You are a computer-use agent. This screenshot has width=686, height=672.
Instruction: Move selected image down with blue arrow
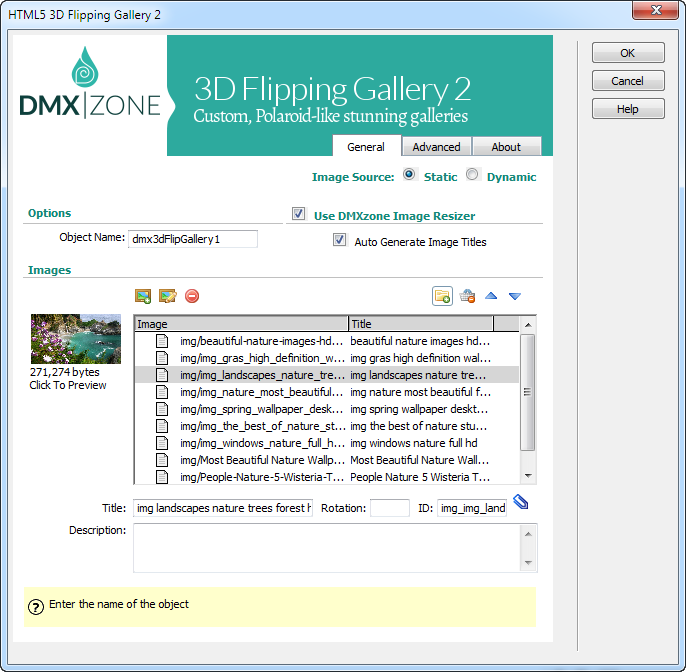pos(515,296)
